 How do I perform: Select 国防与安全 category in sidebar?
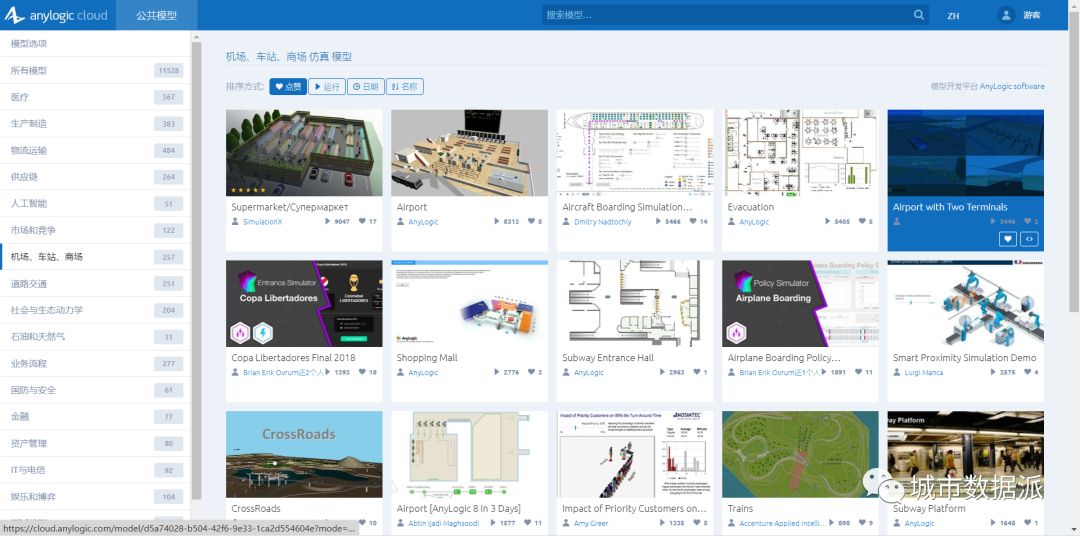click(96, 390)
